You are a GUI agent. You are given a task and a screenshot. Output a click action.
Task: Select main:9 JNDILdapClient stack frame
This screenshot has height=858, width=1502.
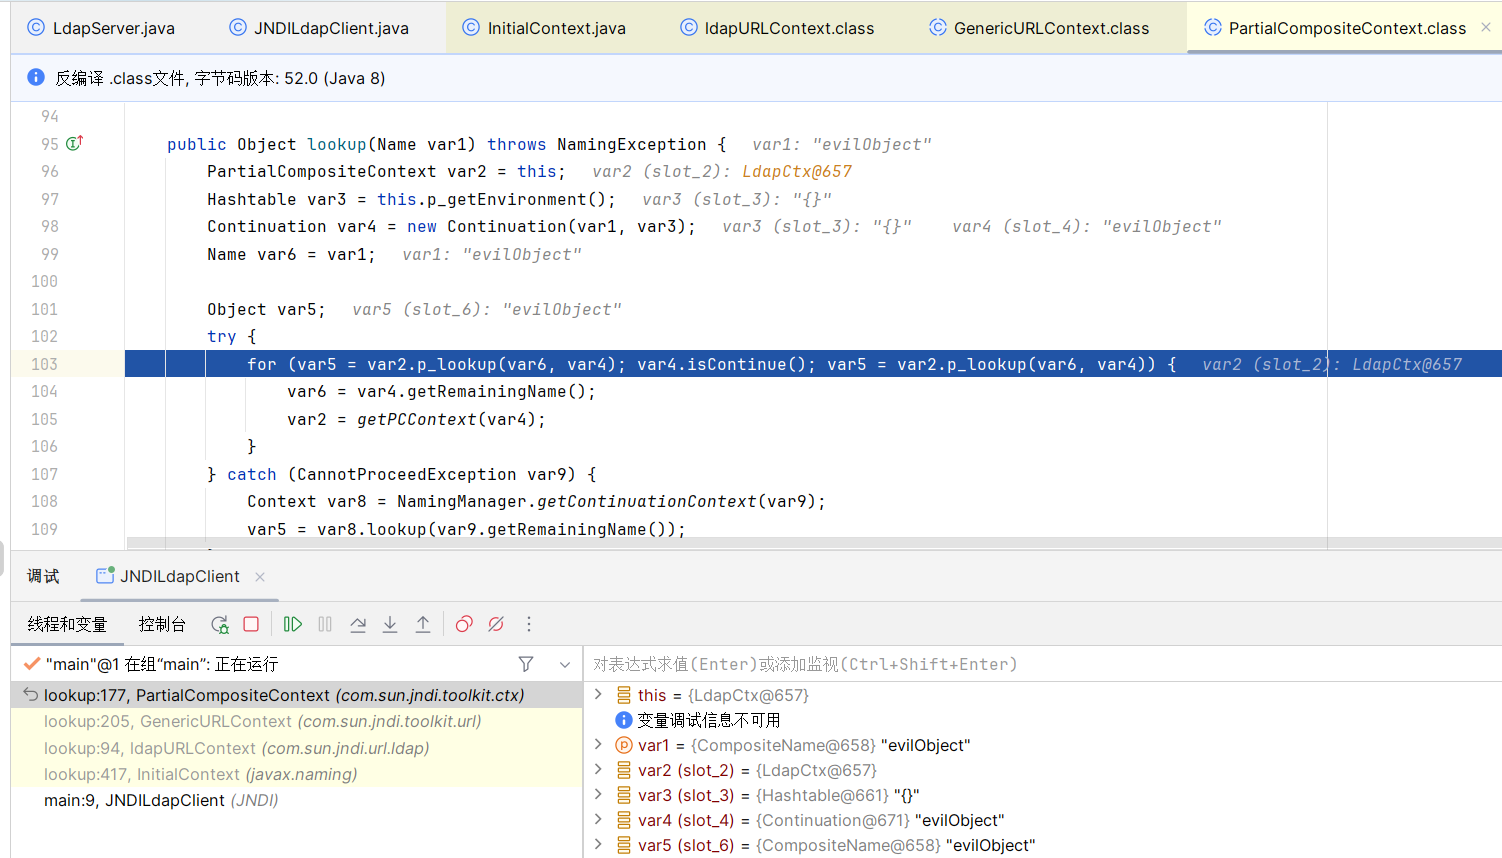297,800
